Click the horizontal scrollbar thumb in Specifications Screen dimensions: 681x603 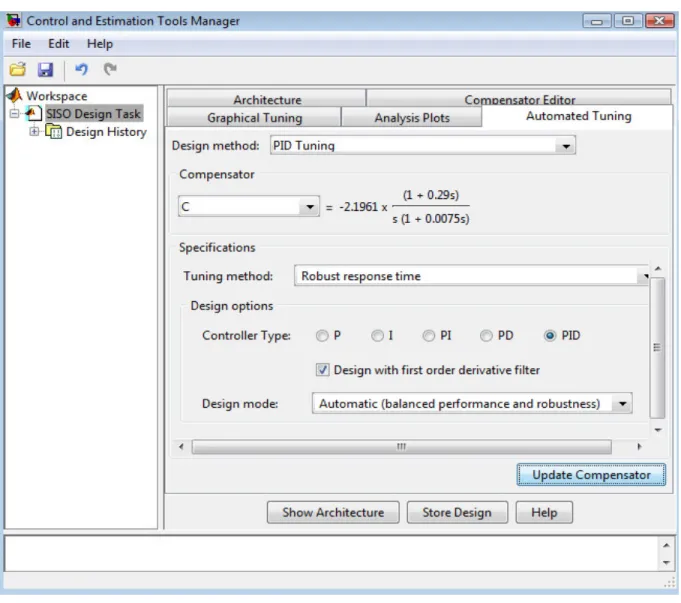402,447
